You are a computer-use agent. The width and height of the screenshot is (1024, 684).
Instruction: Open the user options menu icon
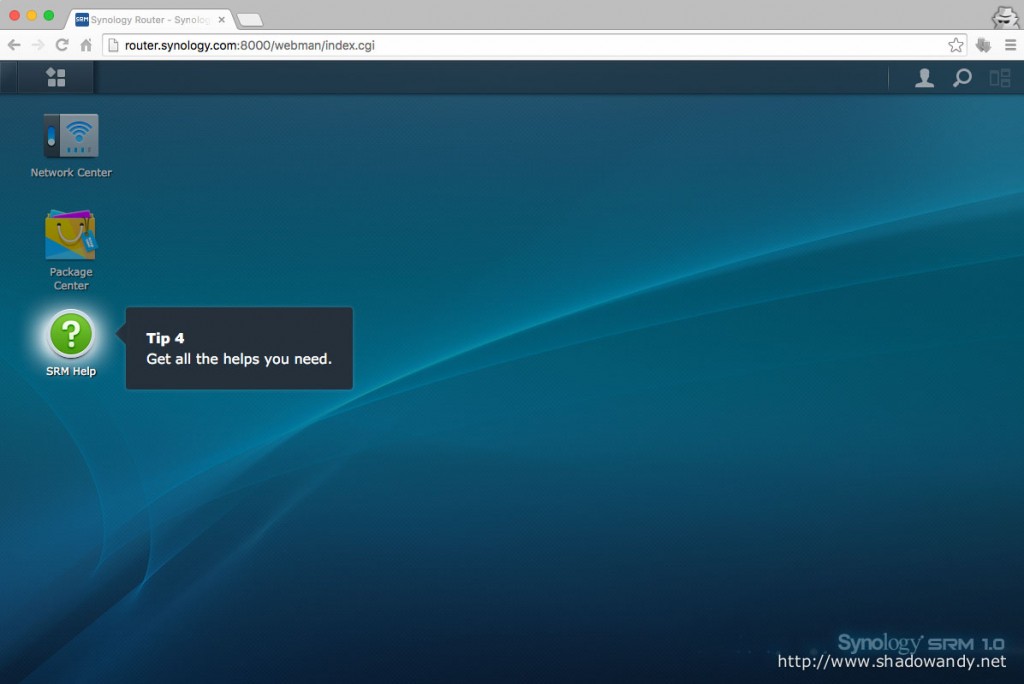924,78
